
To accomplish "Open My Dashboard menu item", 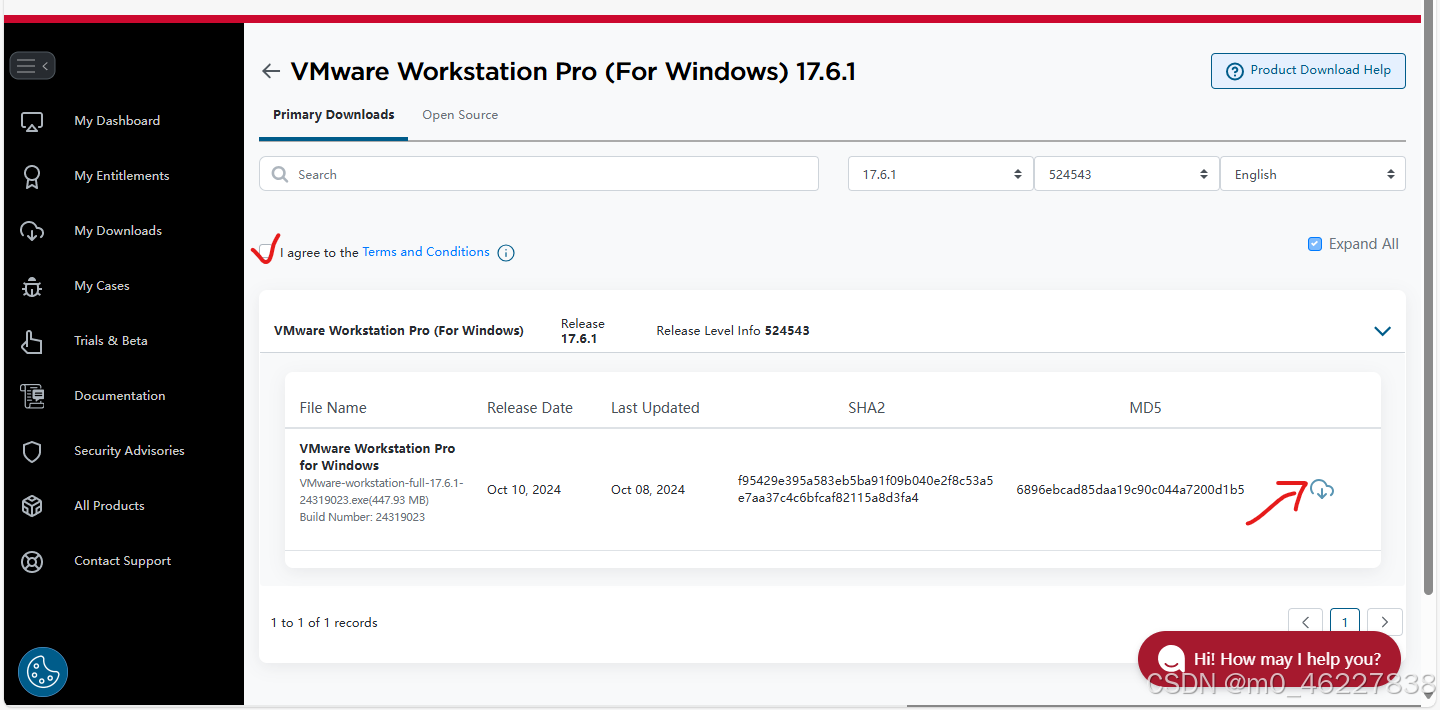I will click(117, 121).
